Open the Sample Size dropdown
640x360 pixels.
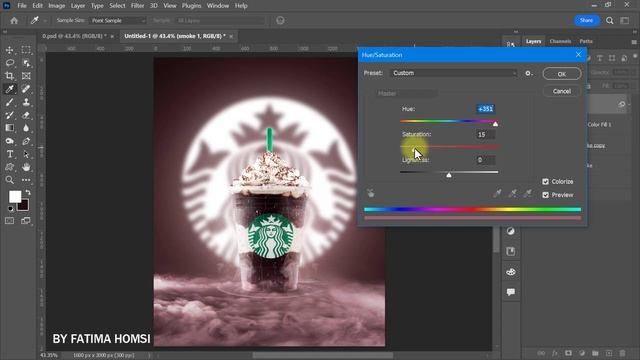[x=118, y=20]
